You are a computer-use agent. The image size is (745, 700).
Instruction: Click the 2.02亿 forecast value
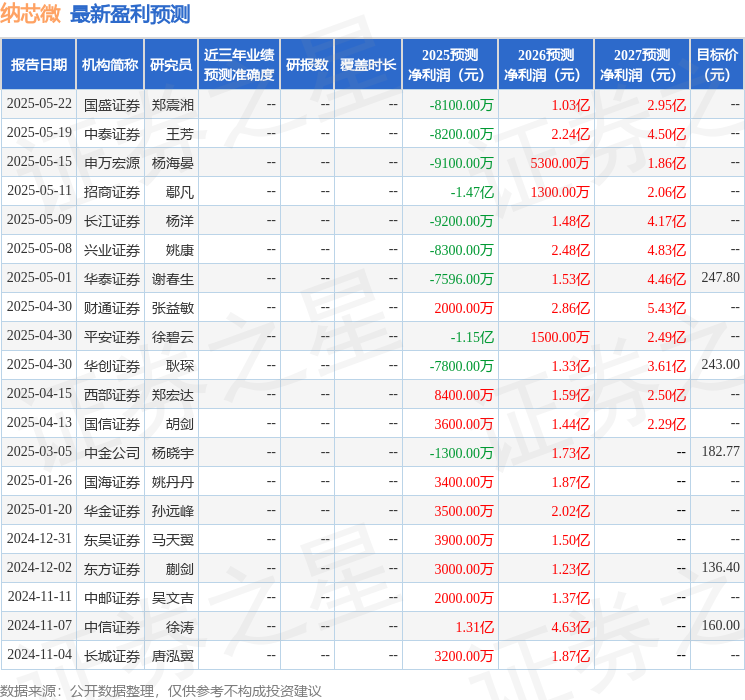click(x=571, y=511)
